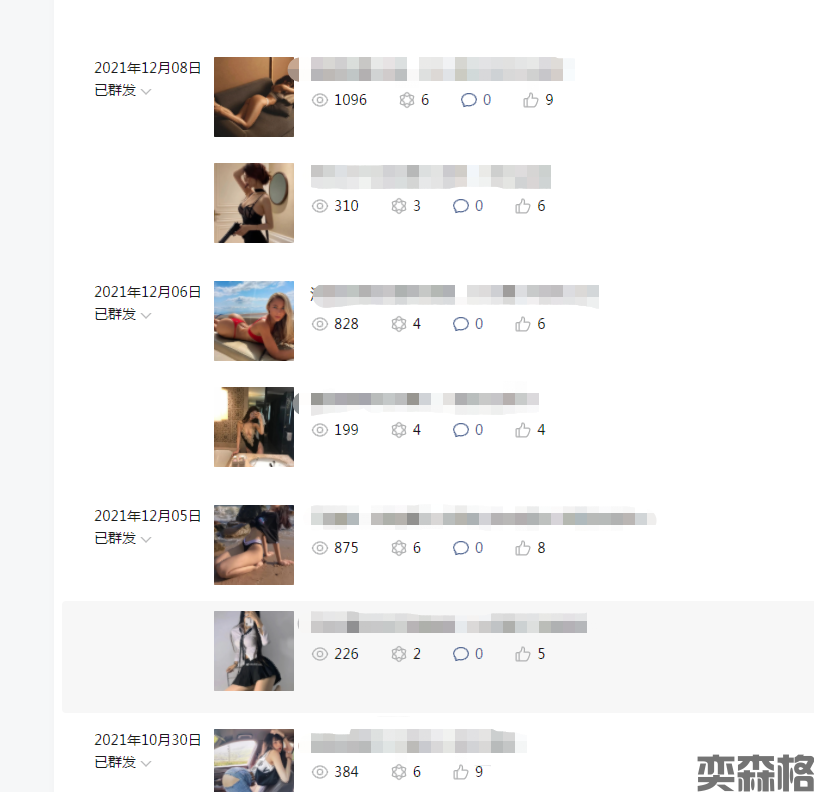814x792 pixels.
Task: Open the article thumbnail next to 226 views
Action: [254, 651]
